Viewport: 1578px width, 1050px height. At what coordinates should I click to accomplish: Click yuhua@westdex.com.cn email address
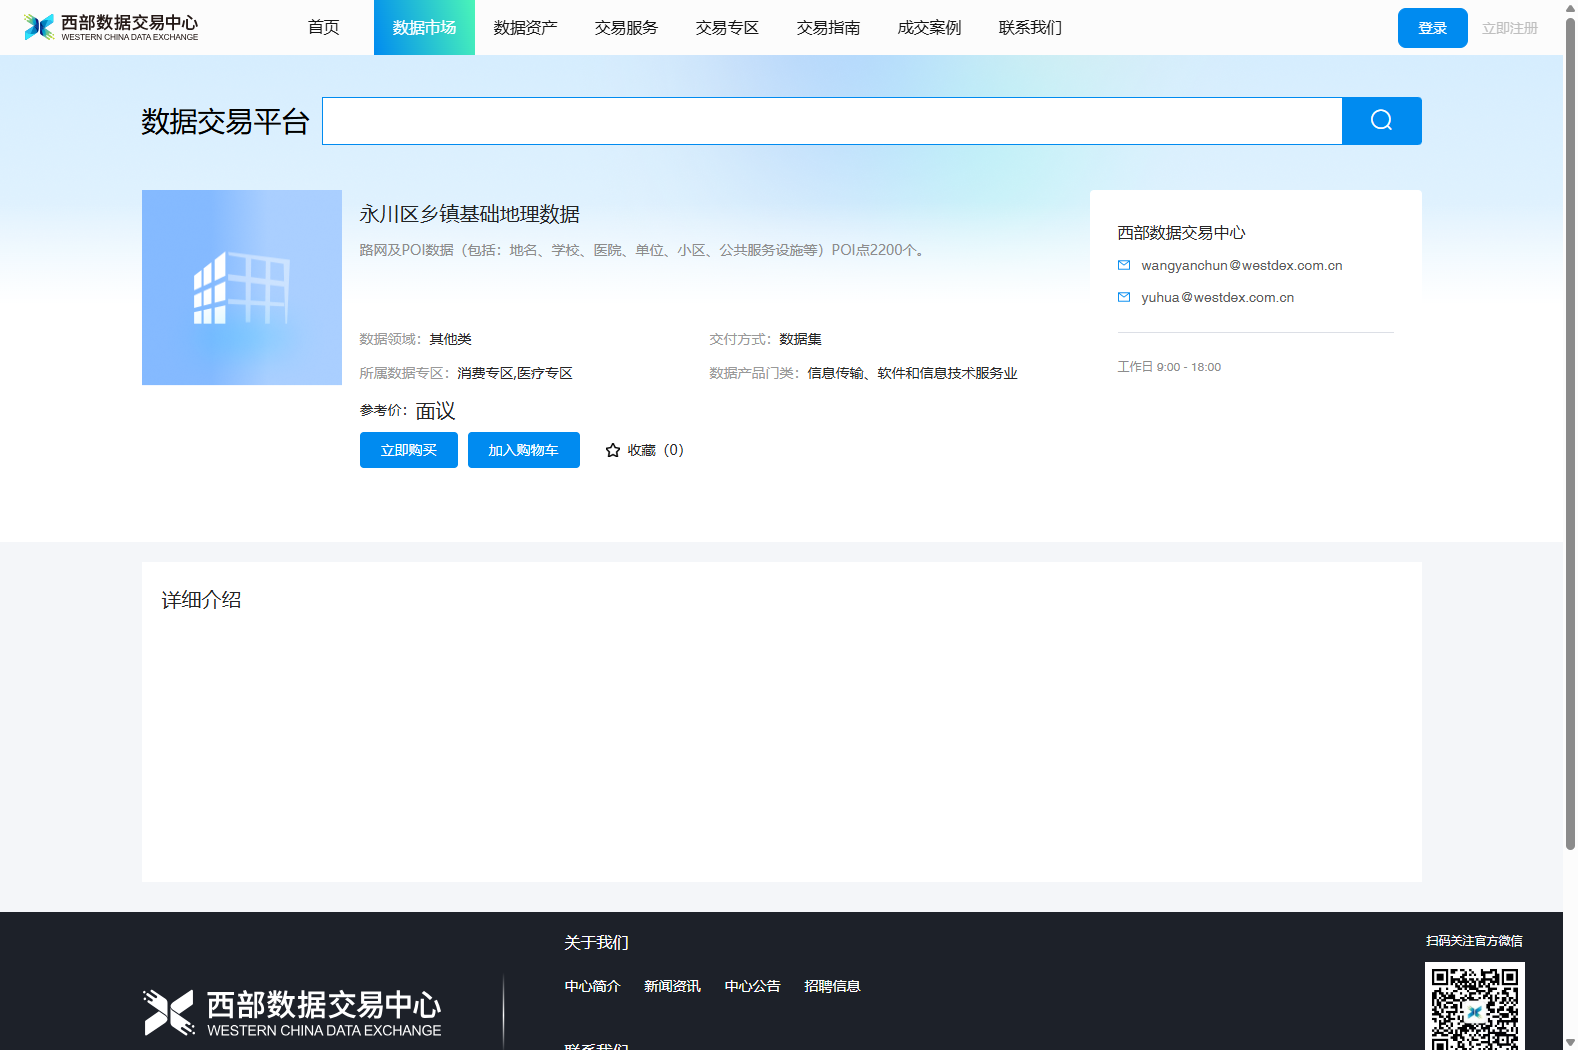(x=1218, y=297)
